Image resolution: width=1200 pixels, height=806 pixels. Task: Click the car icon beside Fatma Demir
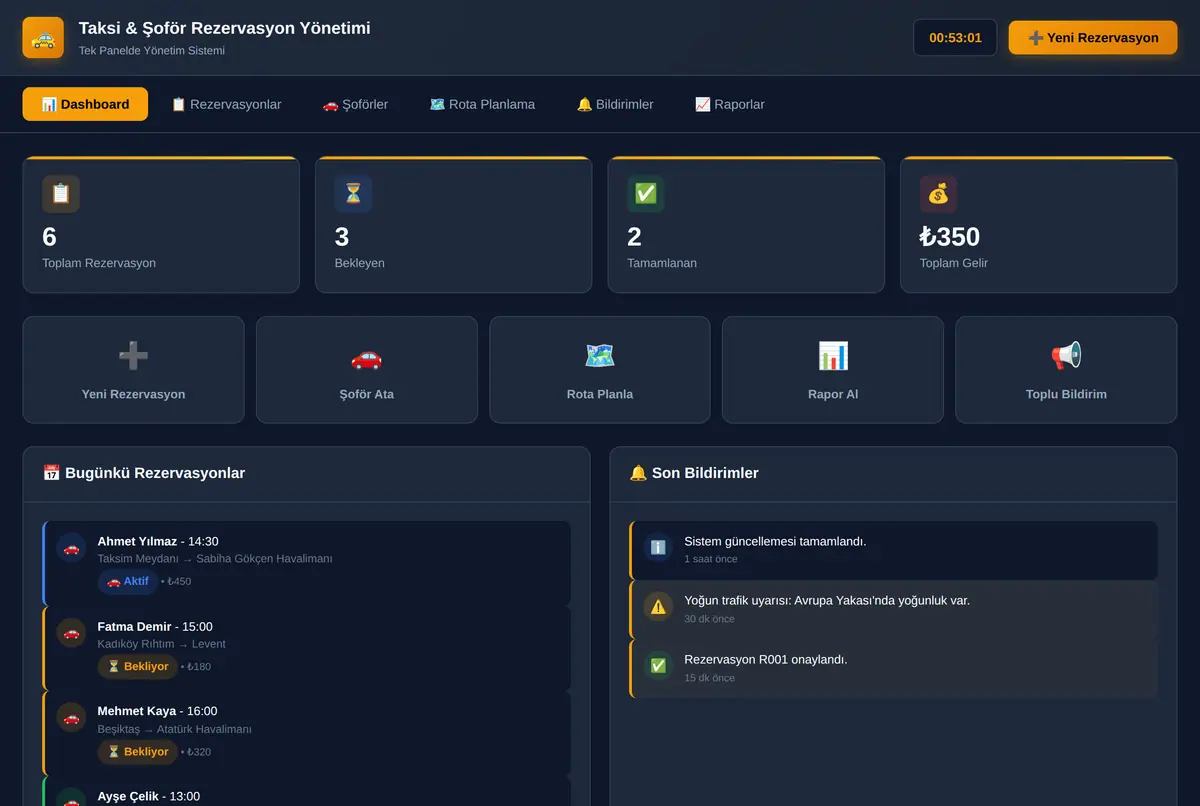[x=71, y=633]
